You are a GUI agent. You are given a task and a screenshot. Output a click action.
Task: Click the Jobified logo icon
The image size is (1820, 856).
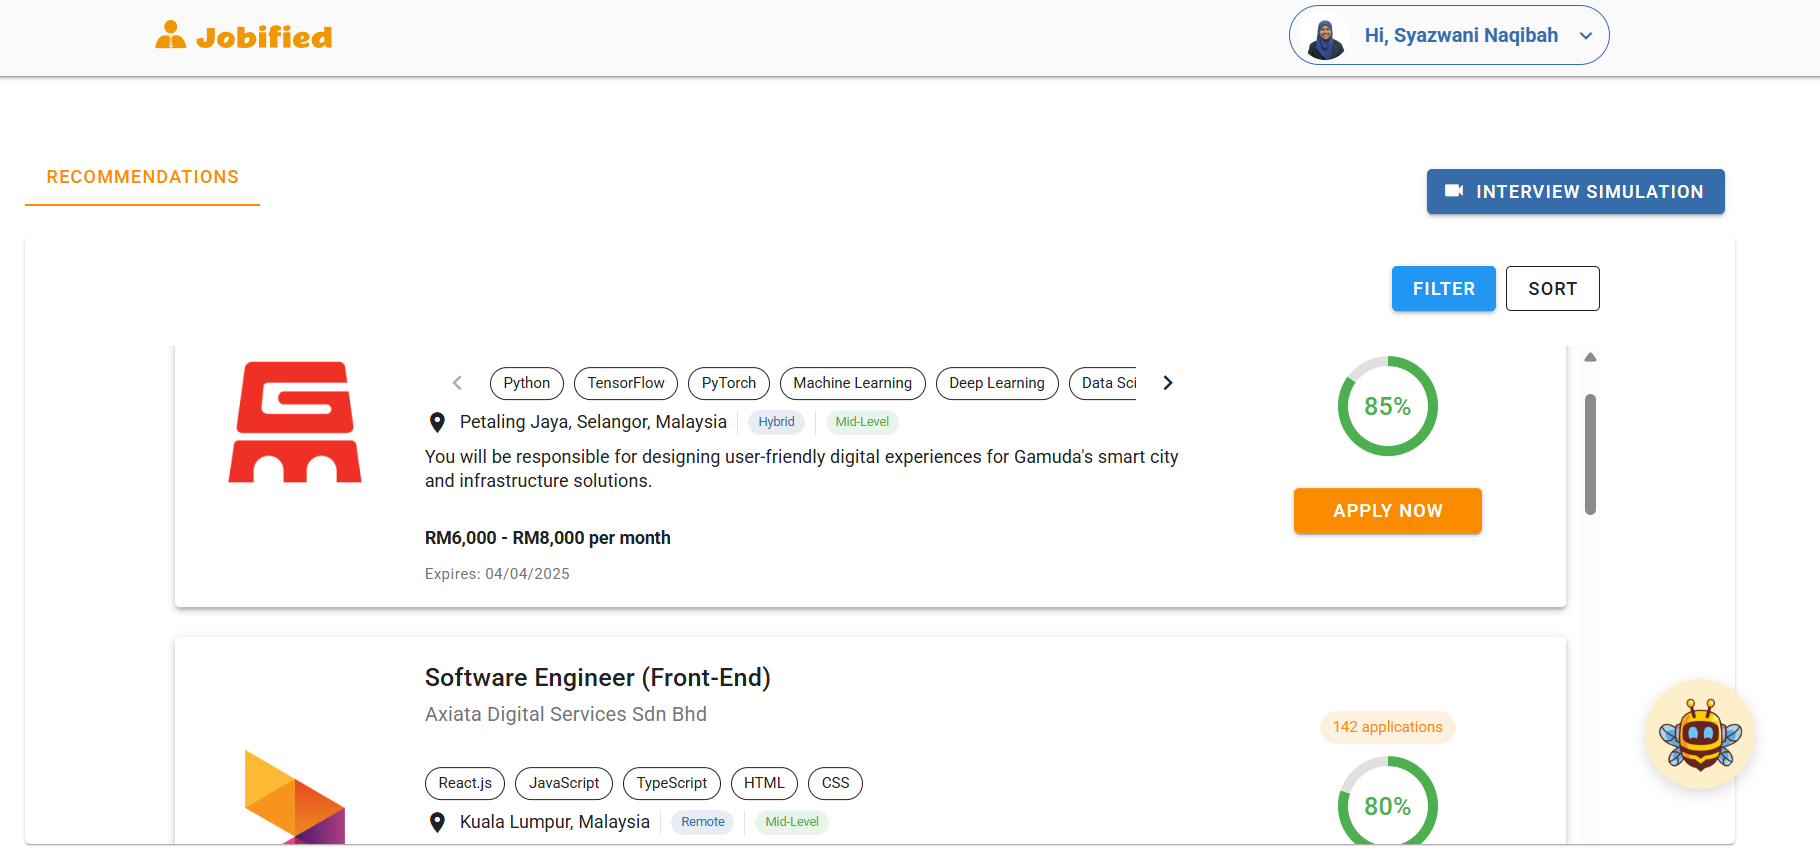pos(171,36)
